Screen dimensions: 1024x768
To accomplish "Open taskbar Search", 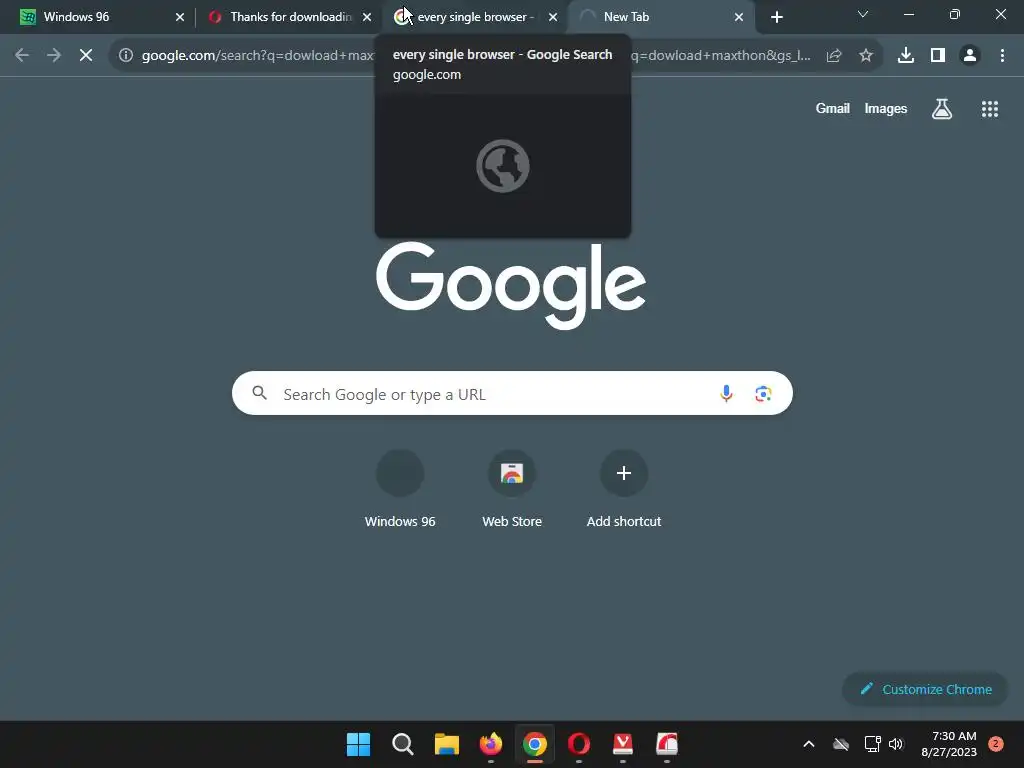I will pos(403,744).
